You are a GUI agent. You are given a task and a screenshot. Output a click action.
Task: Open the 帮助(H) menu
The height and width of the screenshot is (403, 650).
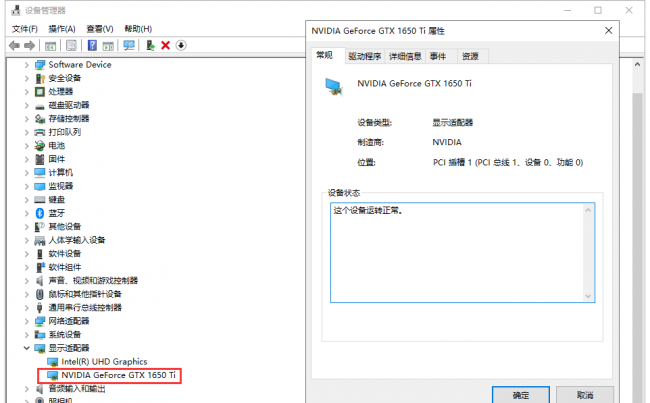pyautogui.click(x=138, y=29)
